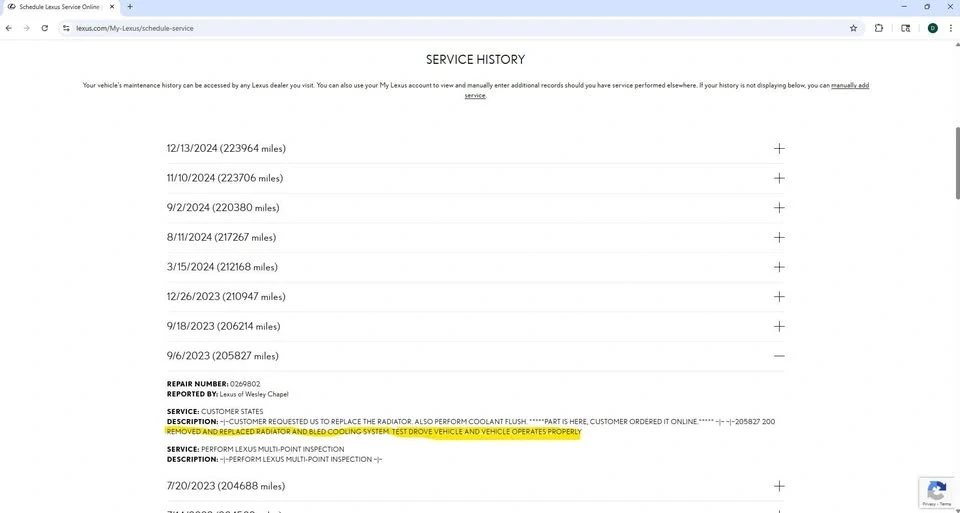This screenshot has width=960, height=513.
Task: Click the 12/13/2024 (223964 miles) text
Action: click(226, 148)
